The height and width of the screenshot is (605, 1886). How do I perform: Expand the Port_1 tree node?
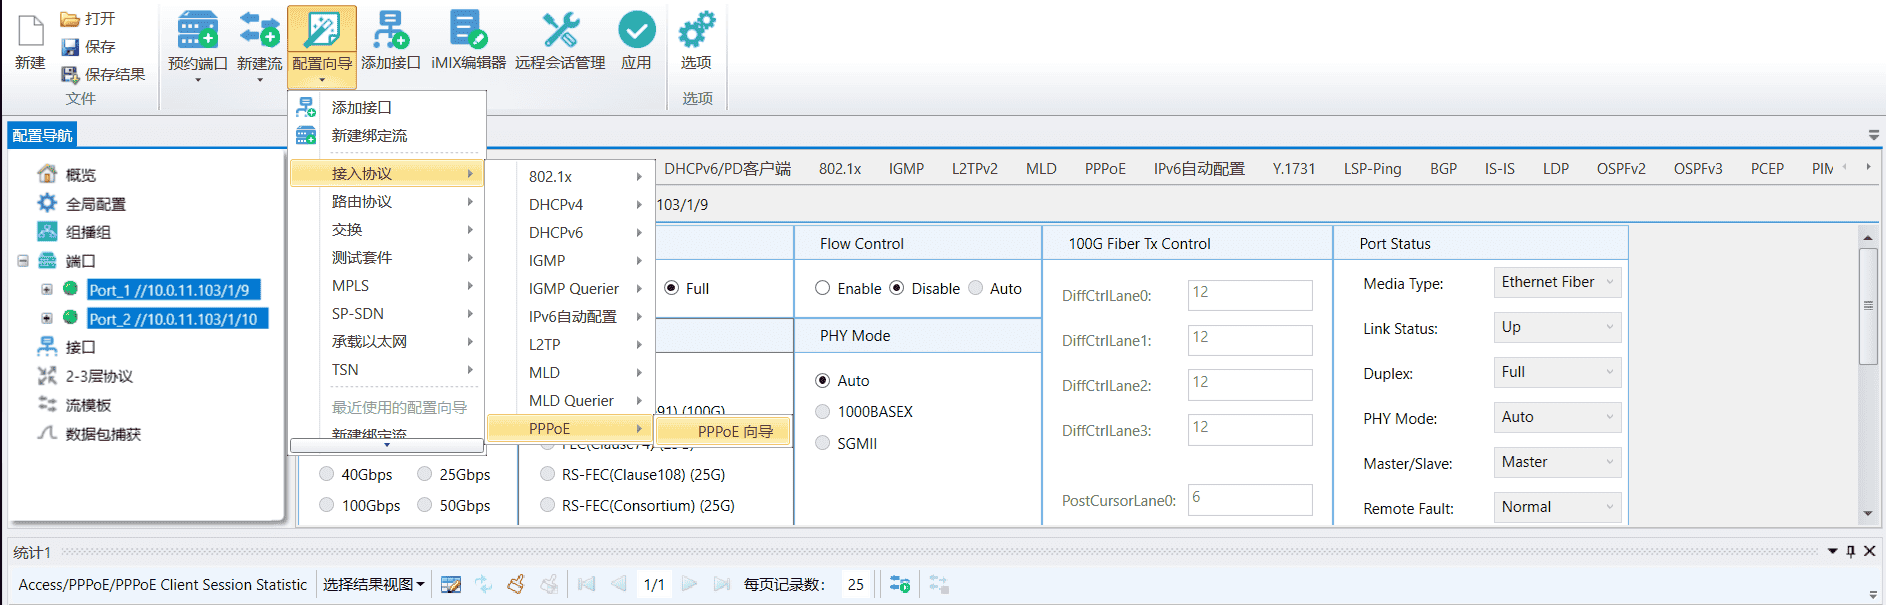[x=47, y=290]
